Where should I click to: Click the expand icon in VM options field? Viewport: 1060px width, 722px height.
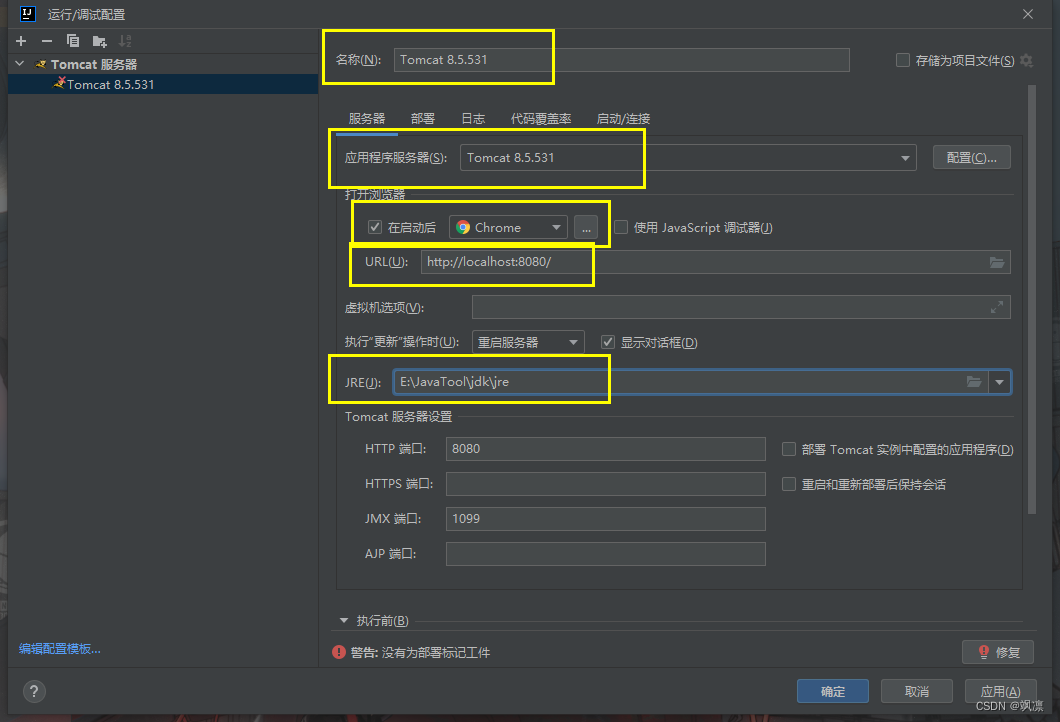996,308
